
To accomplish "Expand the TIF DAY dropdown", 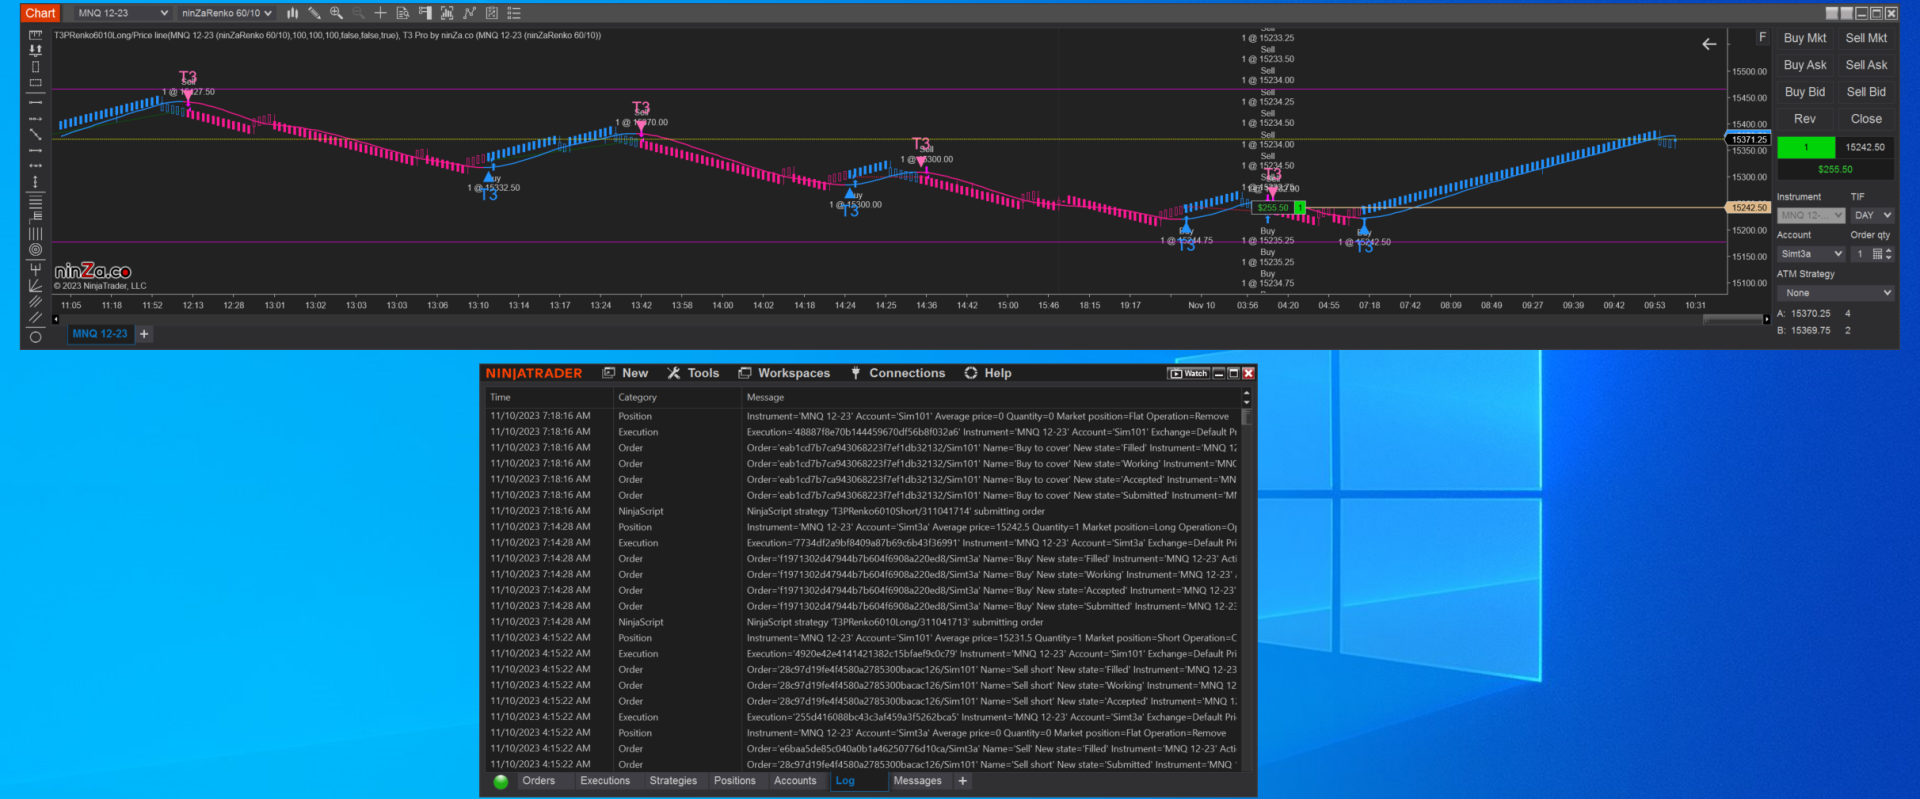I will click(x=1871, y=215).
